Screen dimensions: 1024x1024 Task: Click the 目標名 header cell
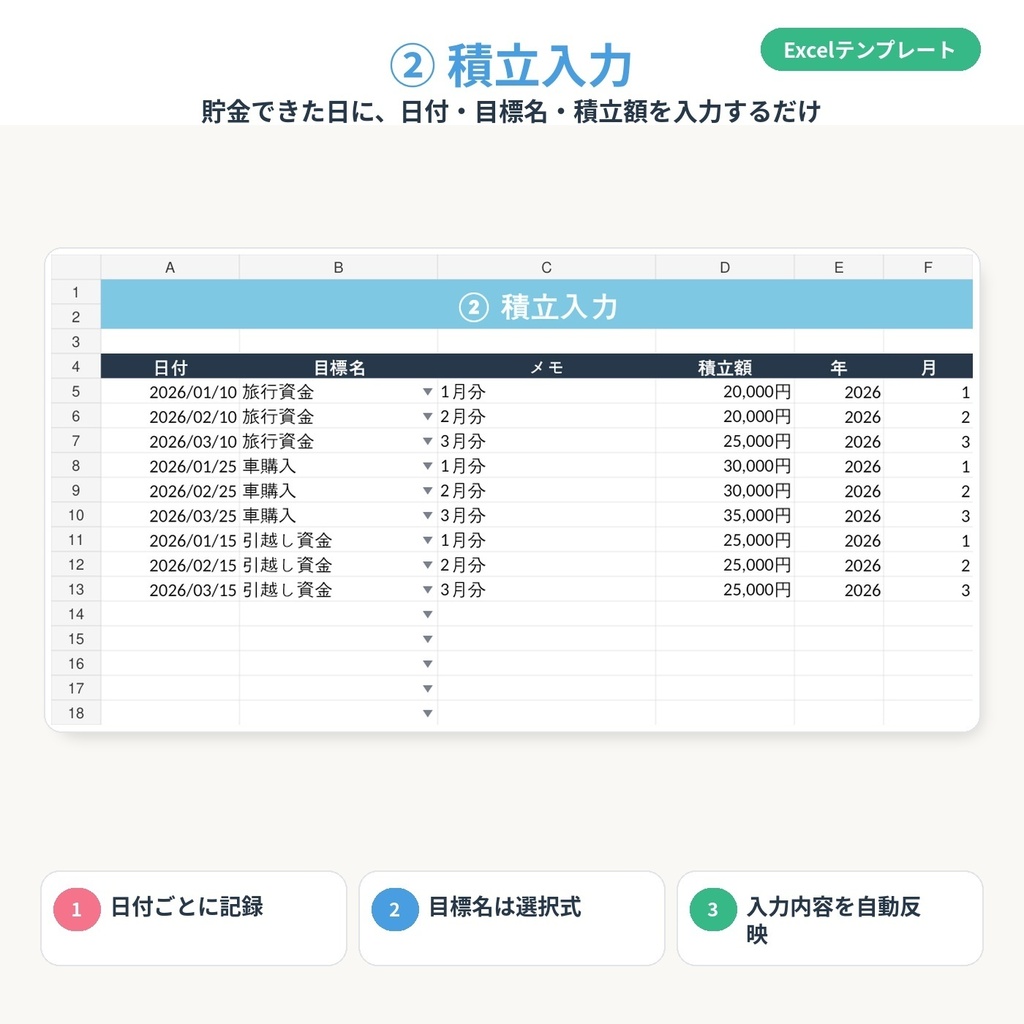(x=338, y=367)
